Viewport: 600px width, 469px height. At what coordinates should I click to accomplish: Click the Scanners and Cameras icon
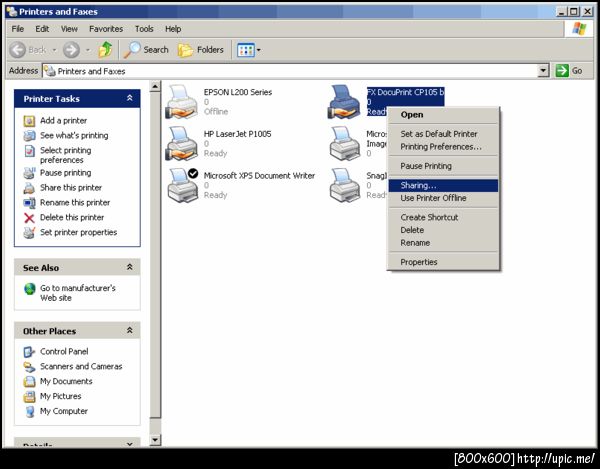(29, 367)
